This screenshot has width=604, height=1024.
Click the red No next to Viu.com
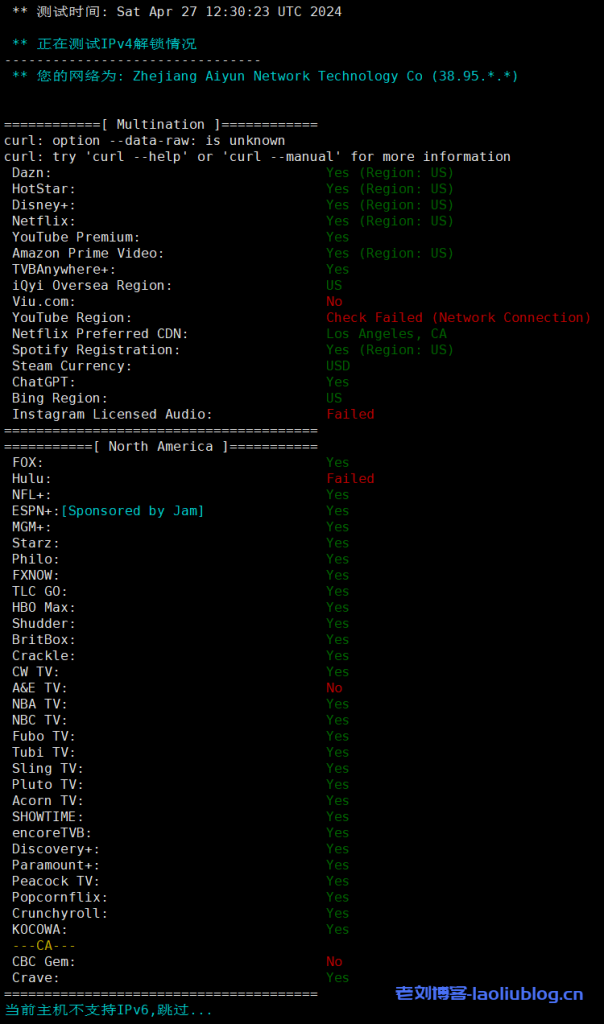tap(334, 302)
